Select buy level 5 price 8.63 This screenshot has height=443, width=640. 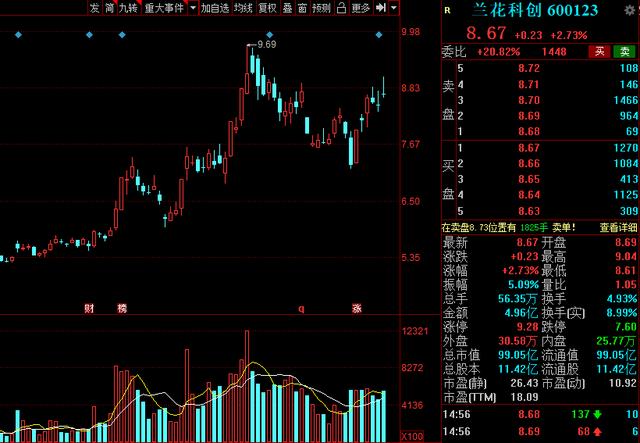pyautogui.click(x=529, y=211)
